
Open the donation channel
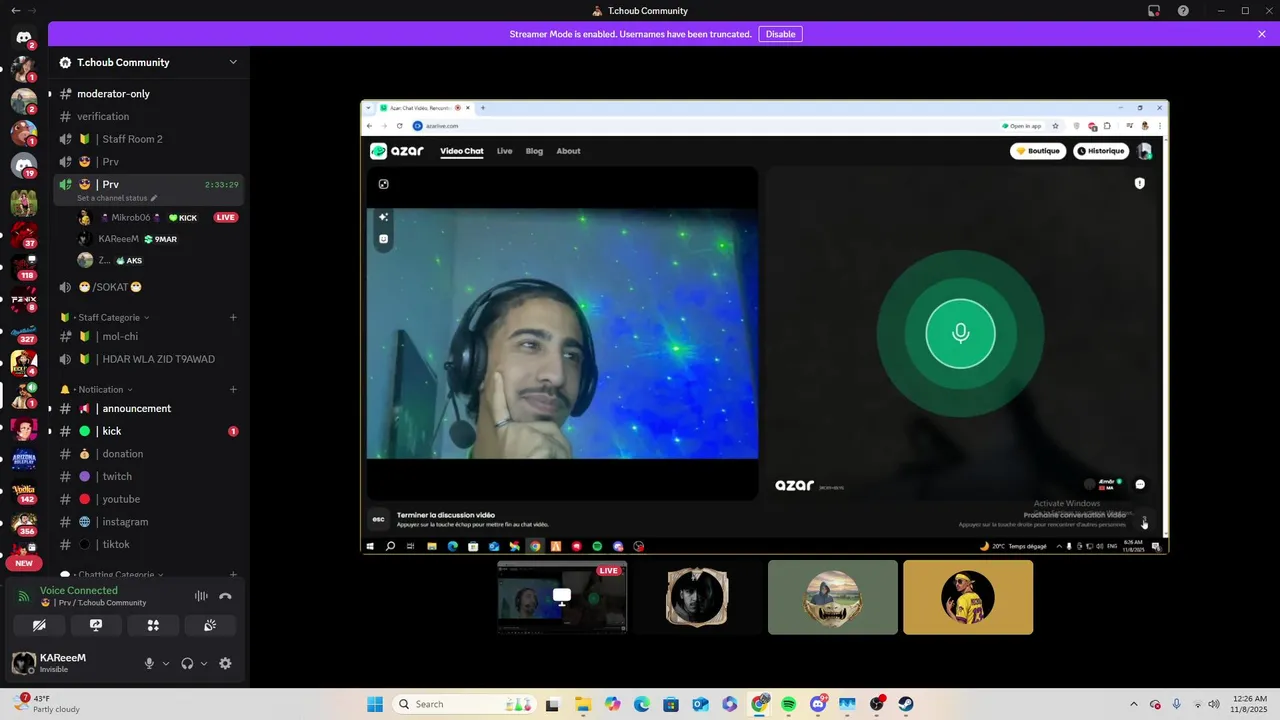148,454
